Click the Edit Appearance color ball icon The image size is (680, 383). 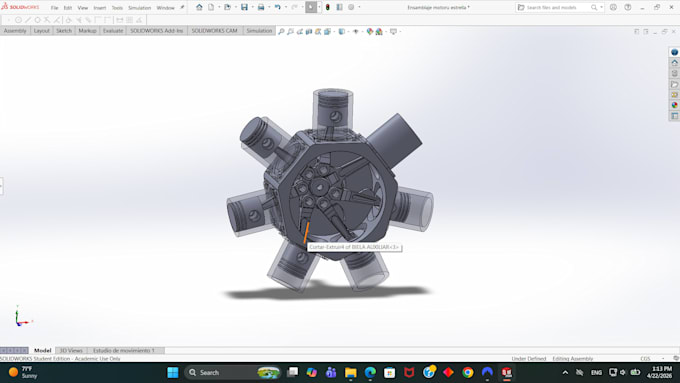369,31
